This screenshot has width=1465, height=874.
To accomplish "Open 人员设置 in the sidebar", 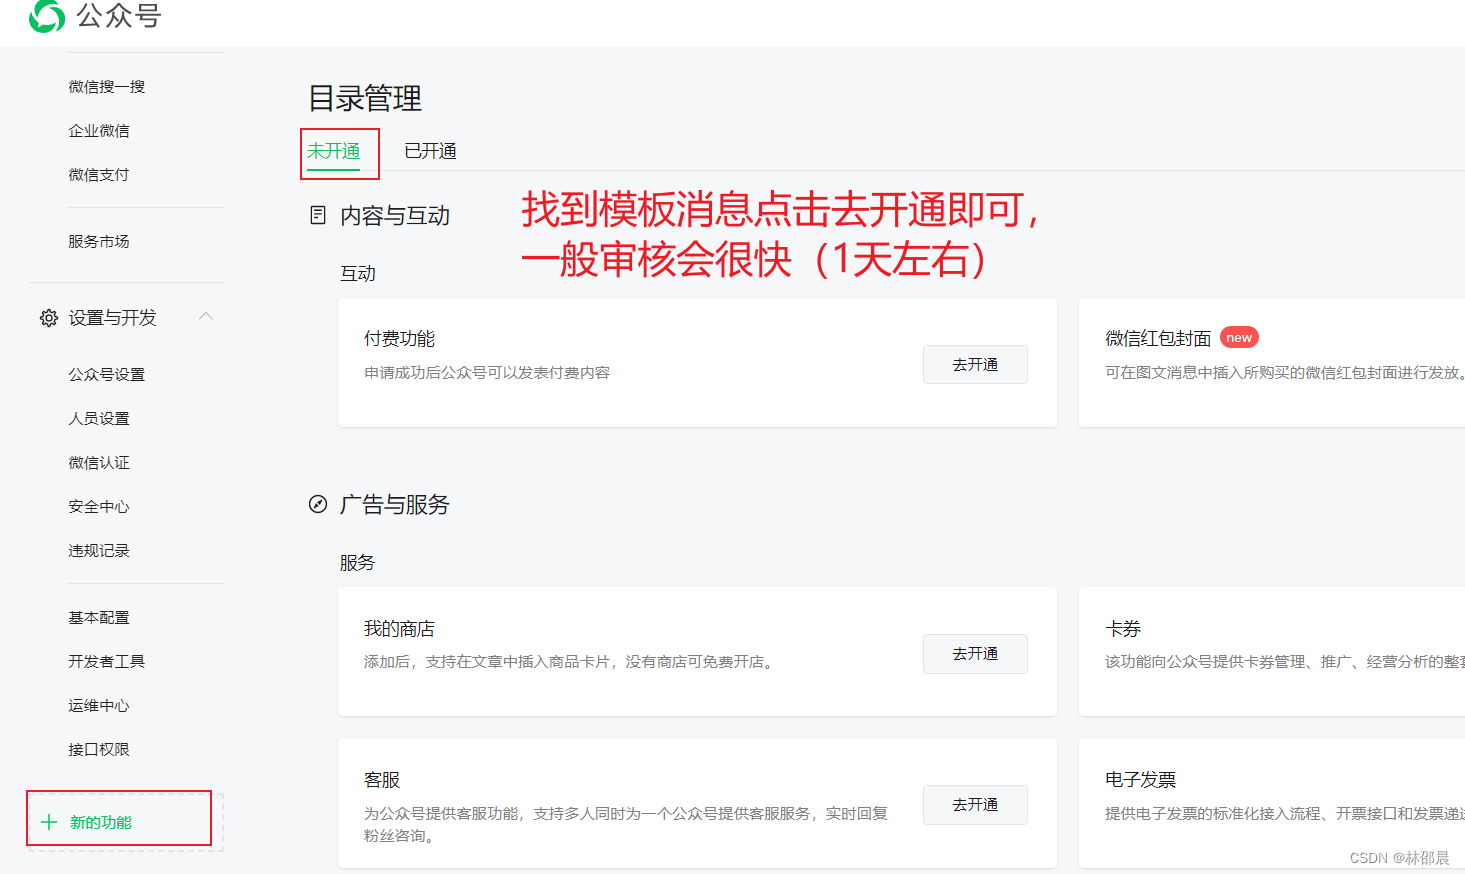I will tap(99, 419).
